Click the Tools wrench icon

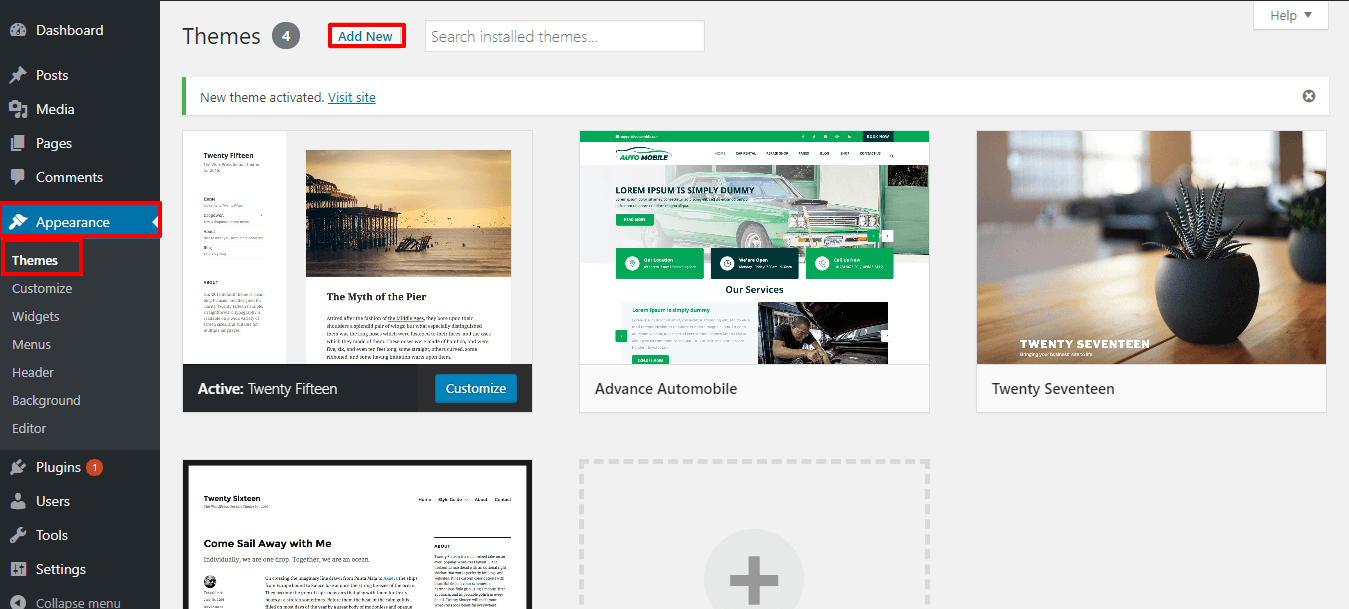[18, 535]
